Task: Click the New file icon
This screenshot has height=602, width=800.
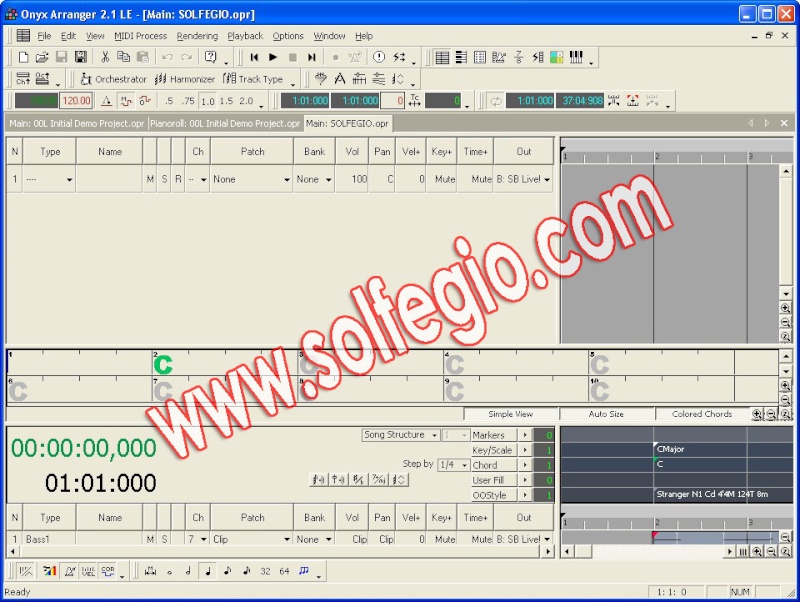Action: (23, 57)
